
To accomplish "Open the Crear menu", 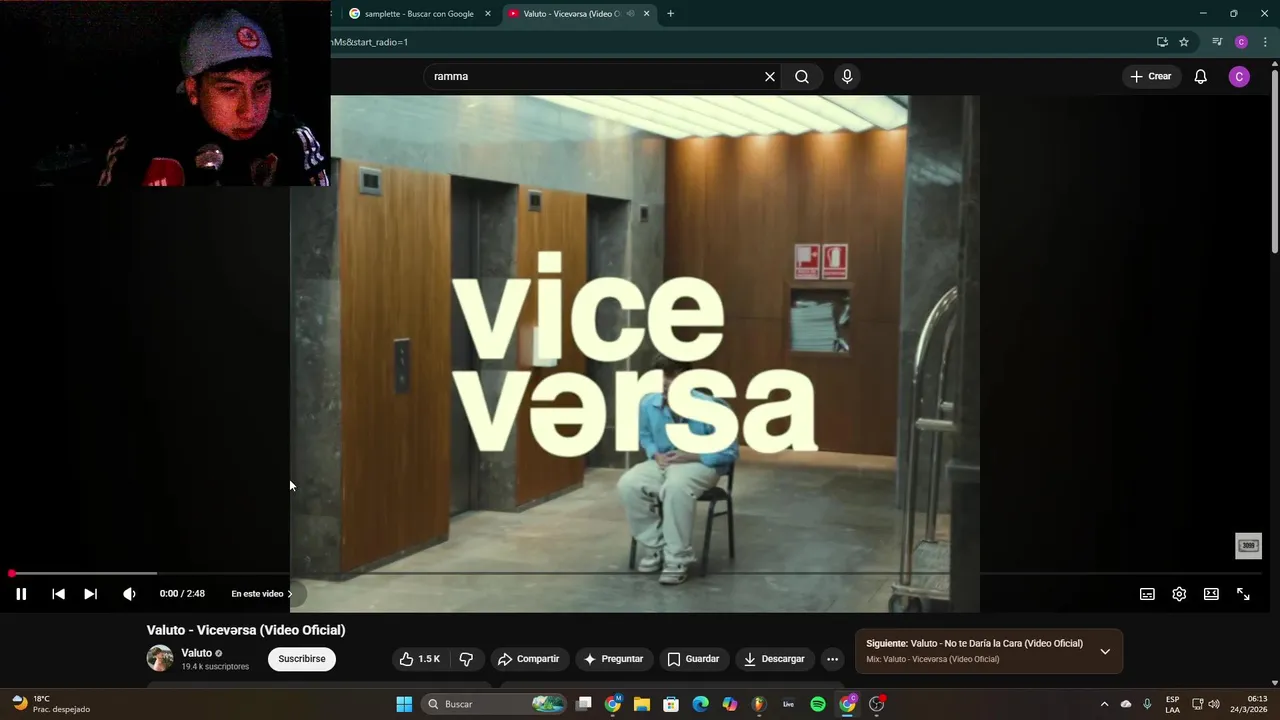I will pyautogui.click(x=1151, y=76).
